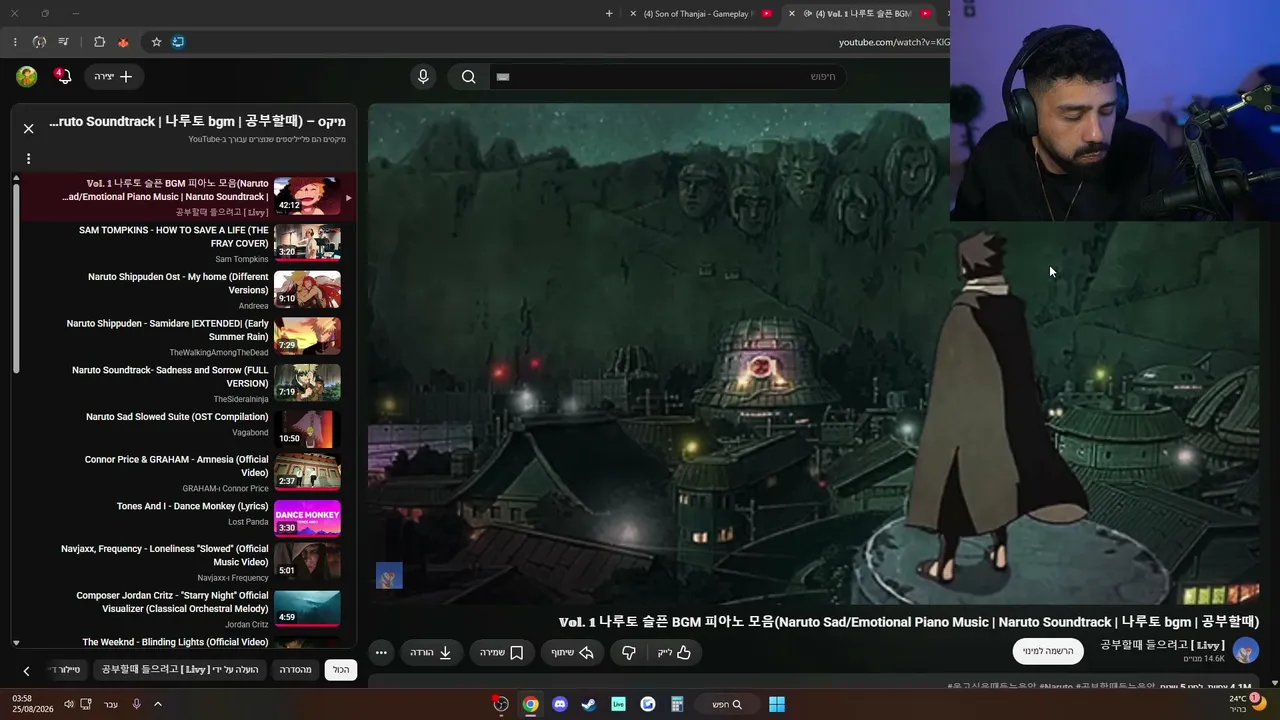Open Chrome from the taskbar

530,704
